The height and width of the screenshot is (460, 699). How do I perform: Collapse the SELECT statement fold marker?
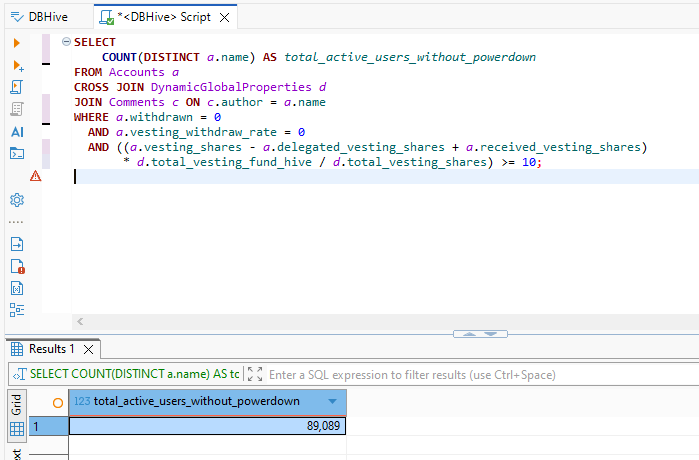click(x=66, y=42)
